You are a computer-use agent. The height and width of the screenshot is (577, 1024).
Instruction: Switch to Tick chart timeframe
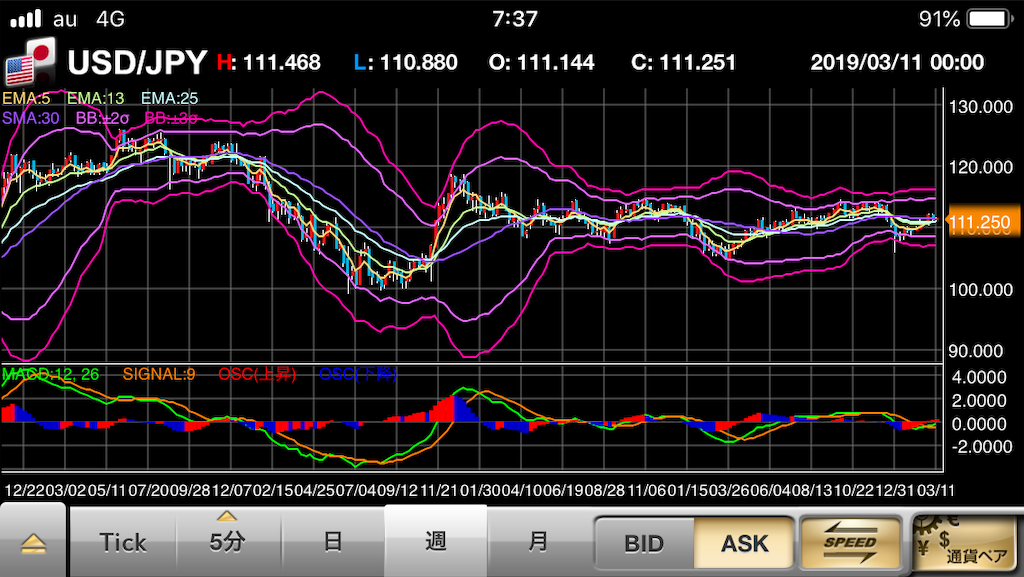(123, 542)
